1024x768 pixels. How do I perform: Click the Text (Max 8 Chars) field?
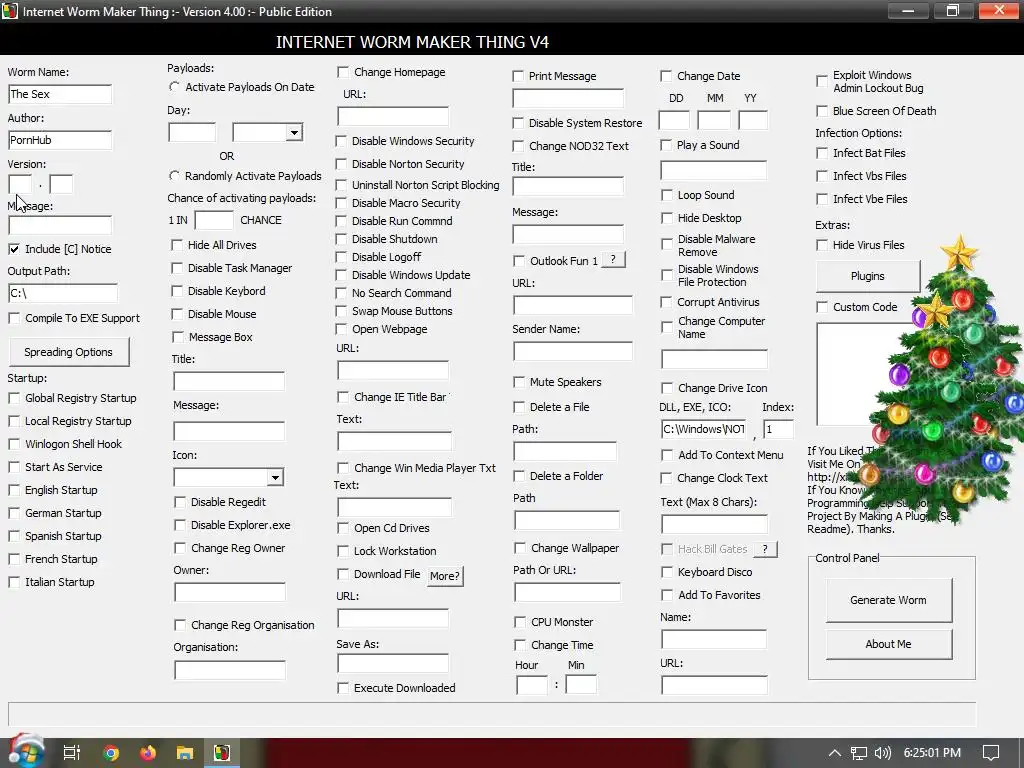[714, 524]
